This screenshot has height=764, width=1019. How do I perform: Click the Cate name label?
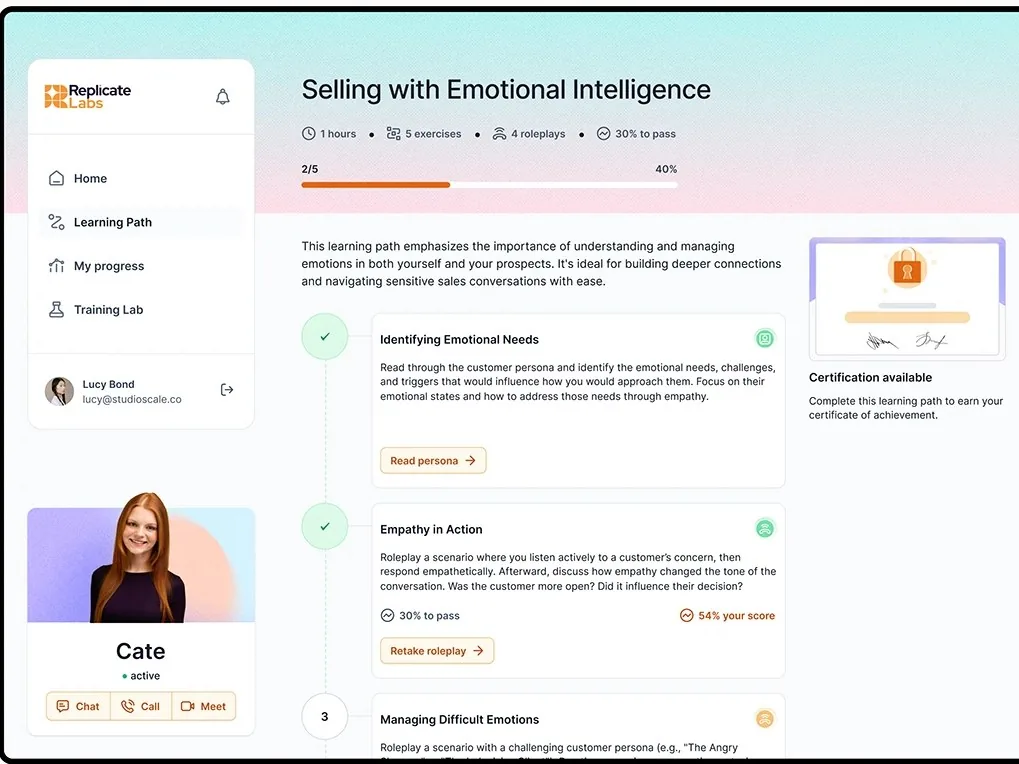tap(140, 651)
